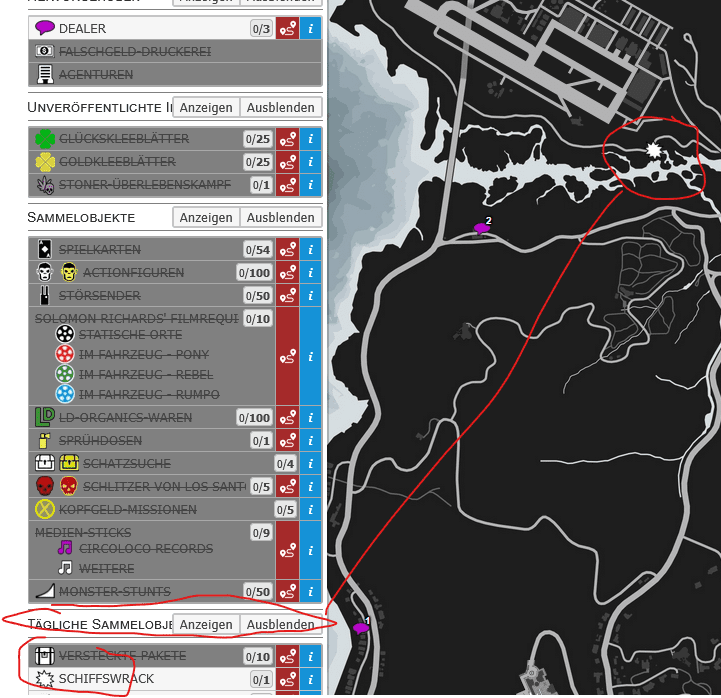Click the Weitere subcategory under Medien-Sticks
Image resolution: width=721 pixels, height=698 pixels.
point(96,568)
